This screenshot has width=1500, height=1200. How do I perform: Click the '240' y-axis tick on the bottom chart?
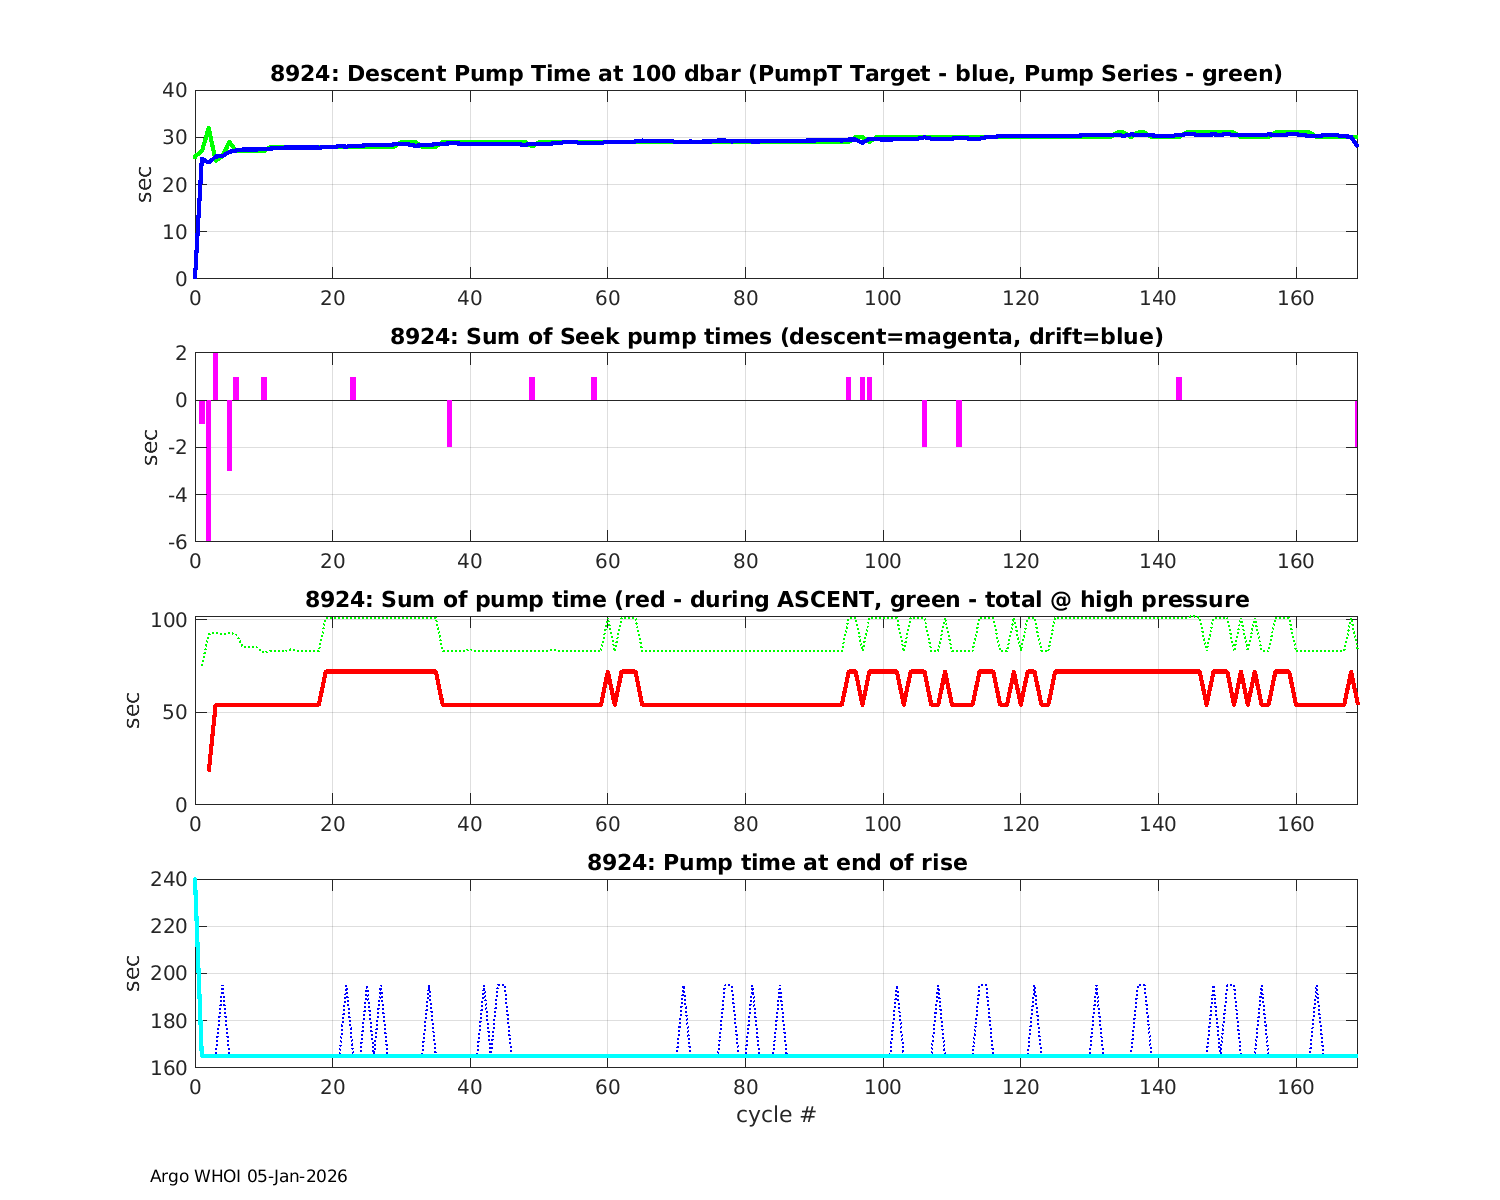[x=171, y=879]
